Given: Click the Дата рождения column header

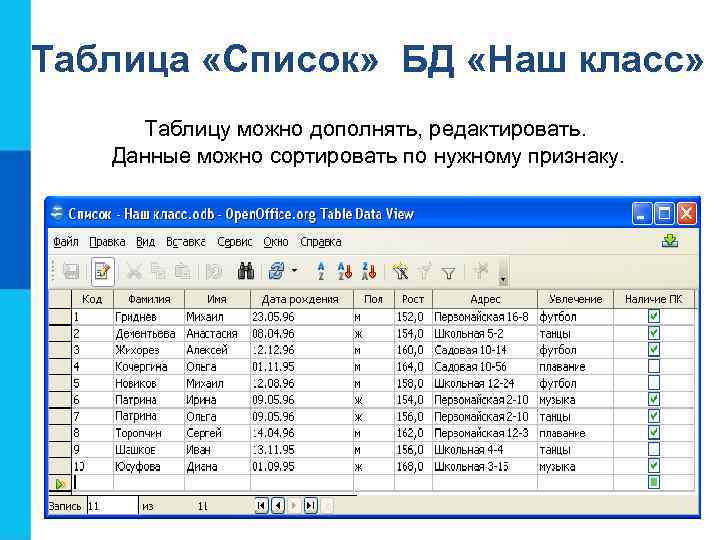Looking at the screenshot, I should pyautogui.click(x=301, y=299).
